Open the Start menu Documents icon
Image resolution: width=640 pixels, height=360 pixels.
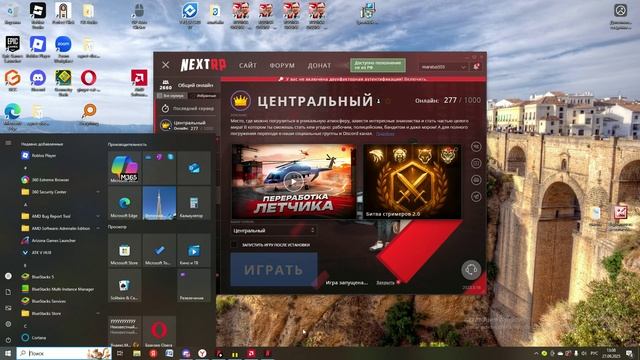8,292
